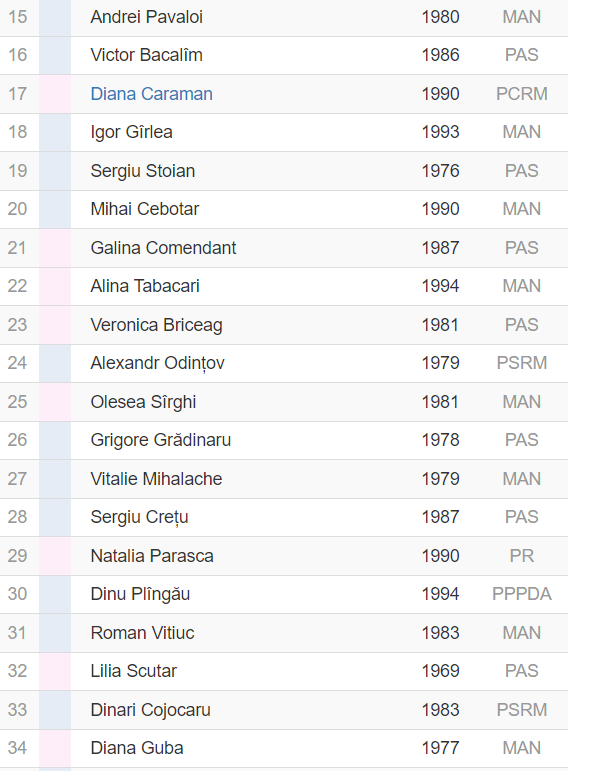The width and height of the screenshot is (589, 771).
Task: Open the Diana Caraman link
Action: tap(151, 94)
